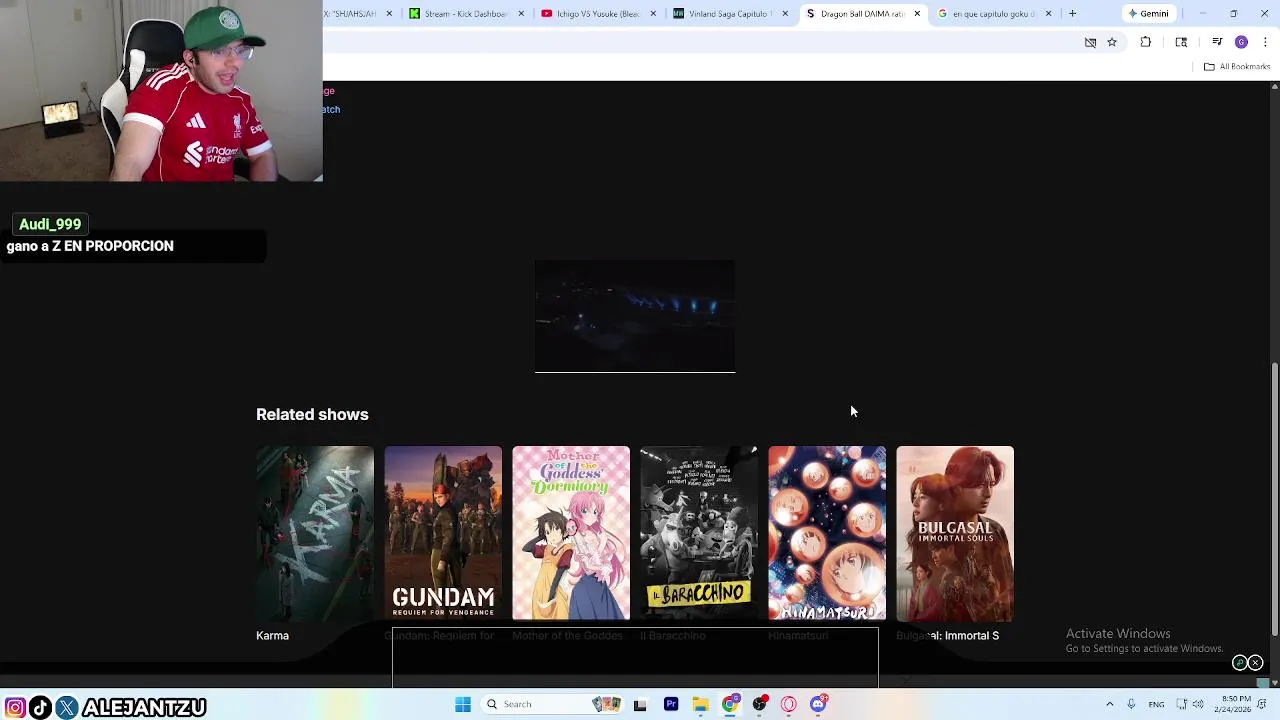Open a new browser tab
1280x720 pixels.
[1072, 14]
